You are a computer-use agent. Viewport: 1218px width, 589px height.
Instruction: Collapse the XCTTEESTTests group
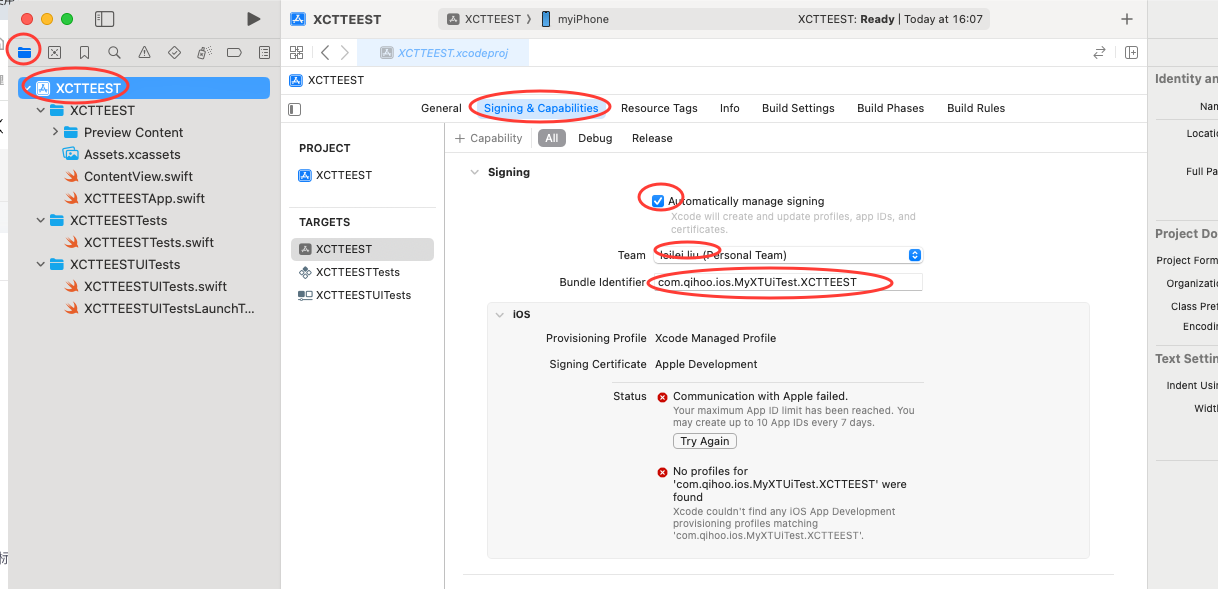pyautogui.click(x=41, y=220)
